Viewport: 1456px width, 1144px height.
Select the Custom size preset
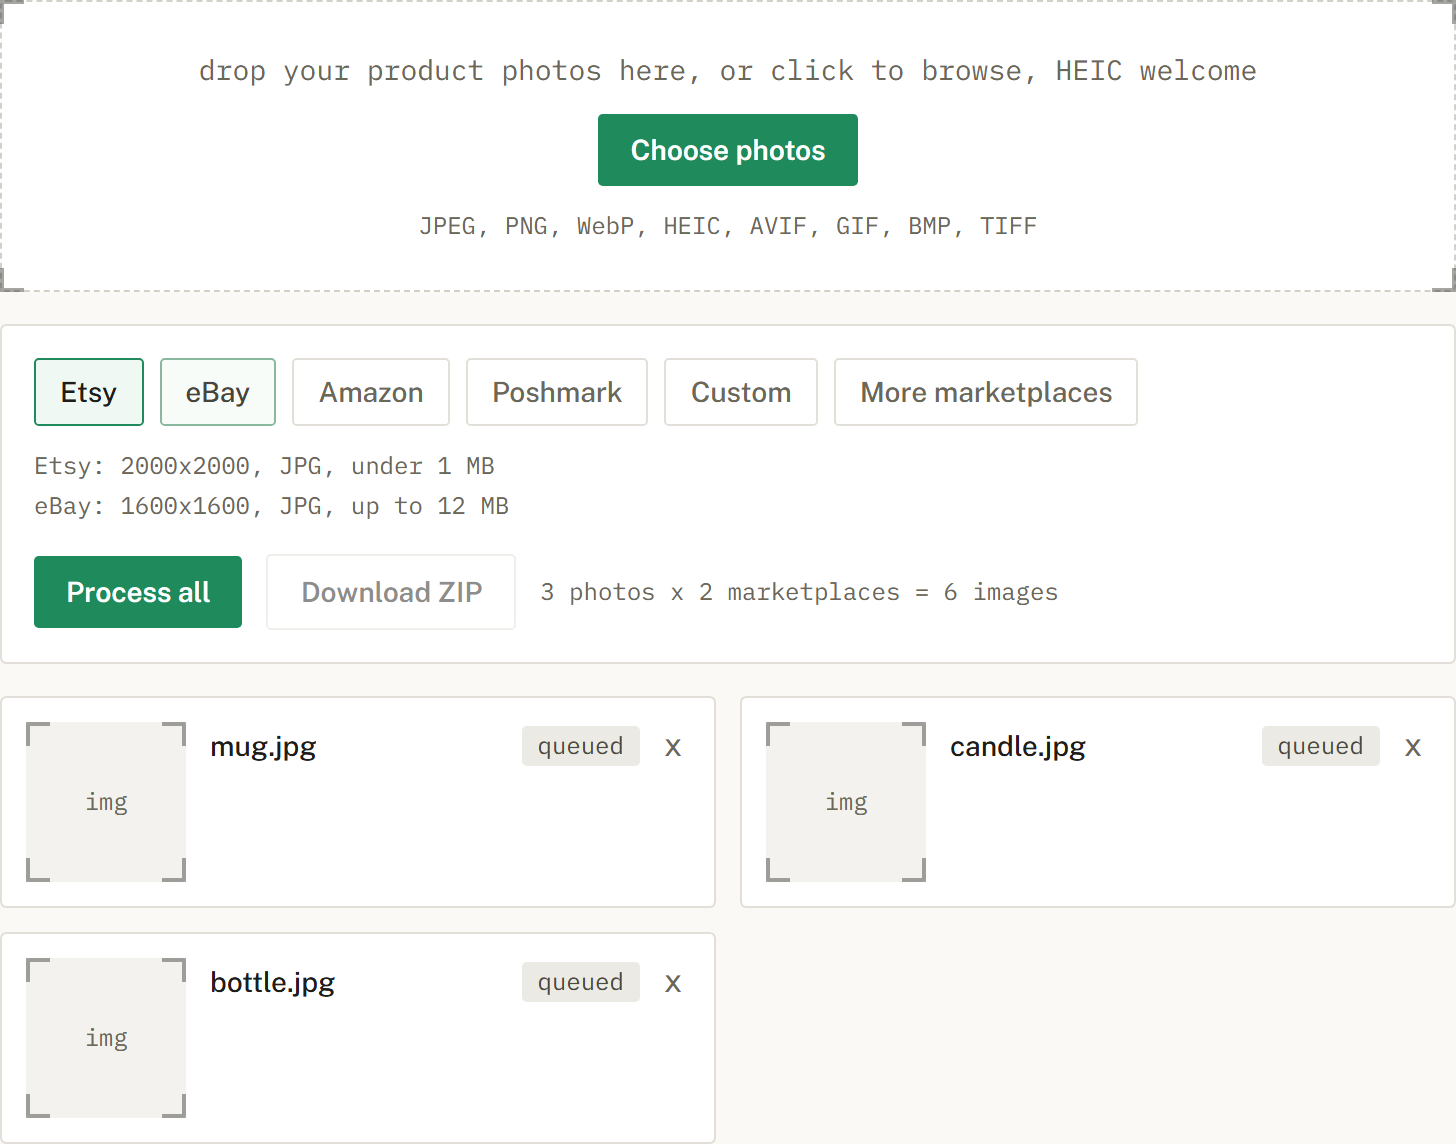tap(741, 392)
